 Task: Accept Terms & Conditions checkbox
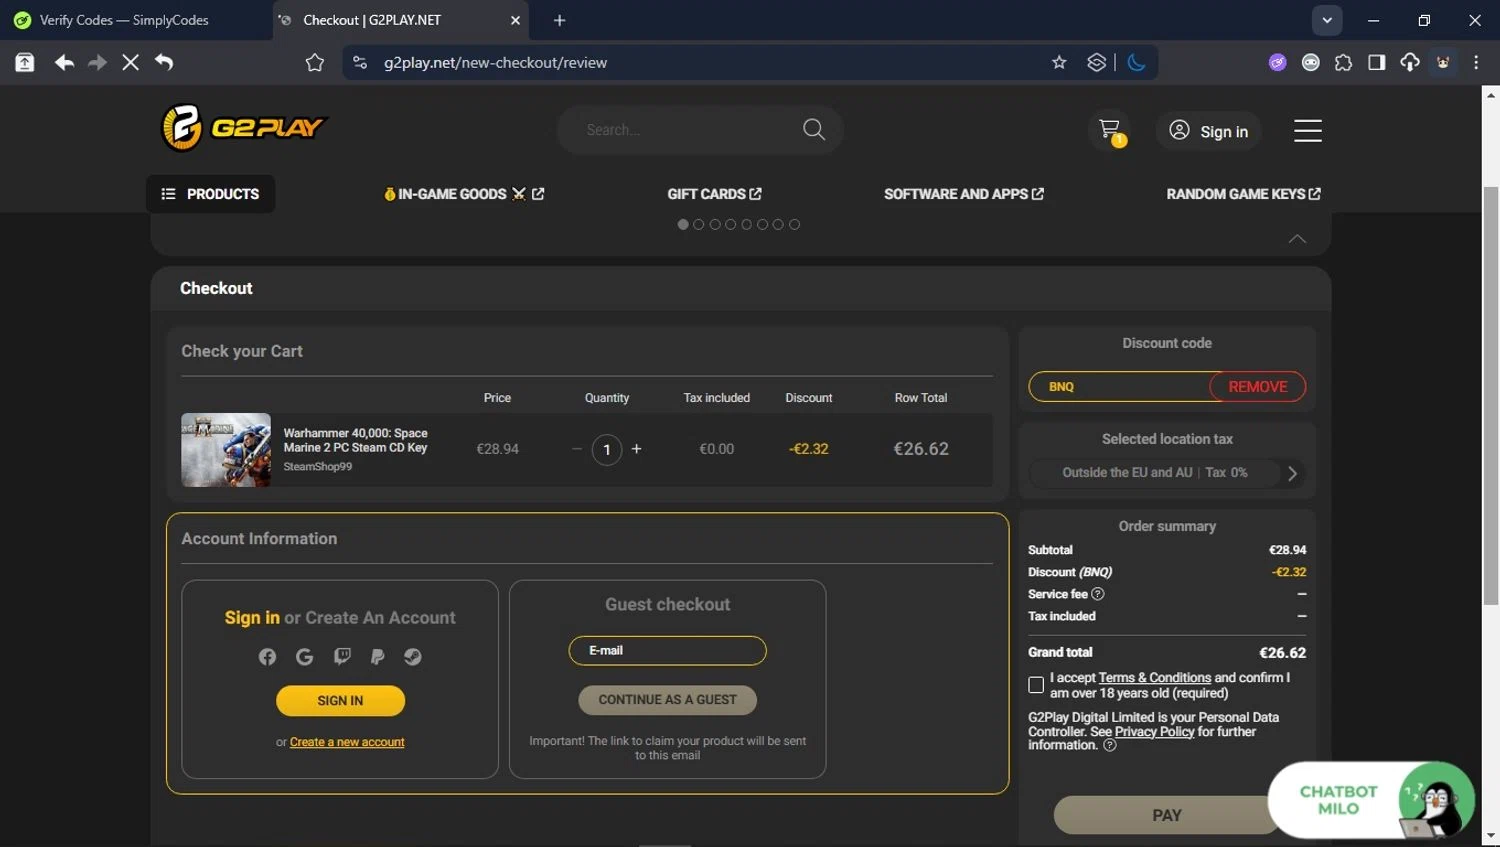click(1036, 685)
